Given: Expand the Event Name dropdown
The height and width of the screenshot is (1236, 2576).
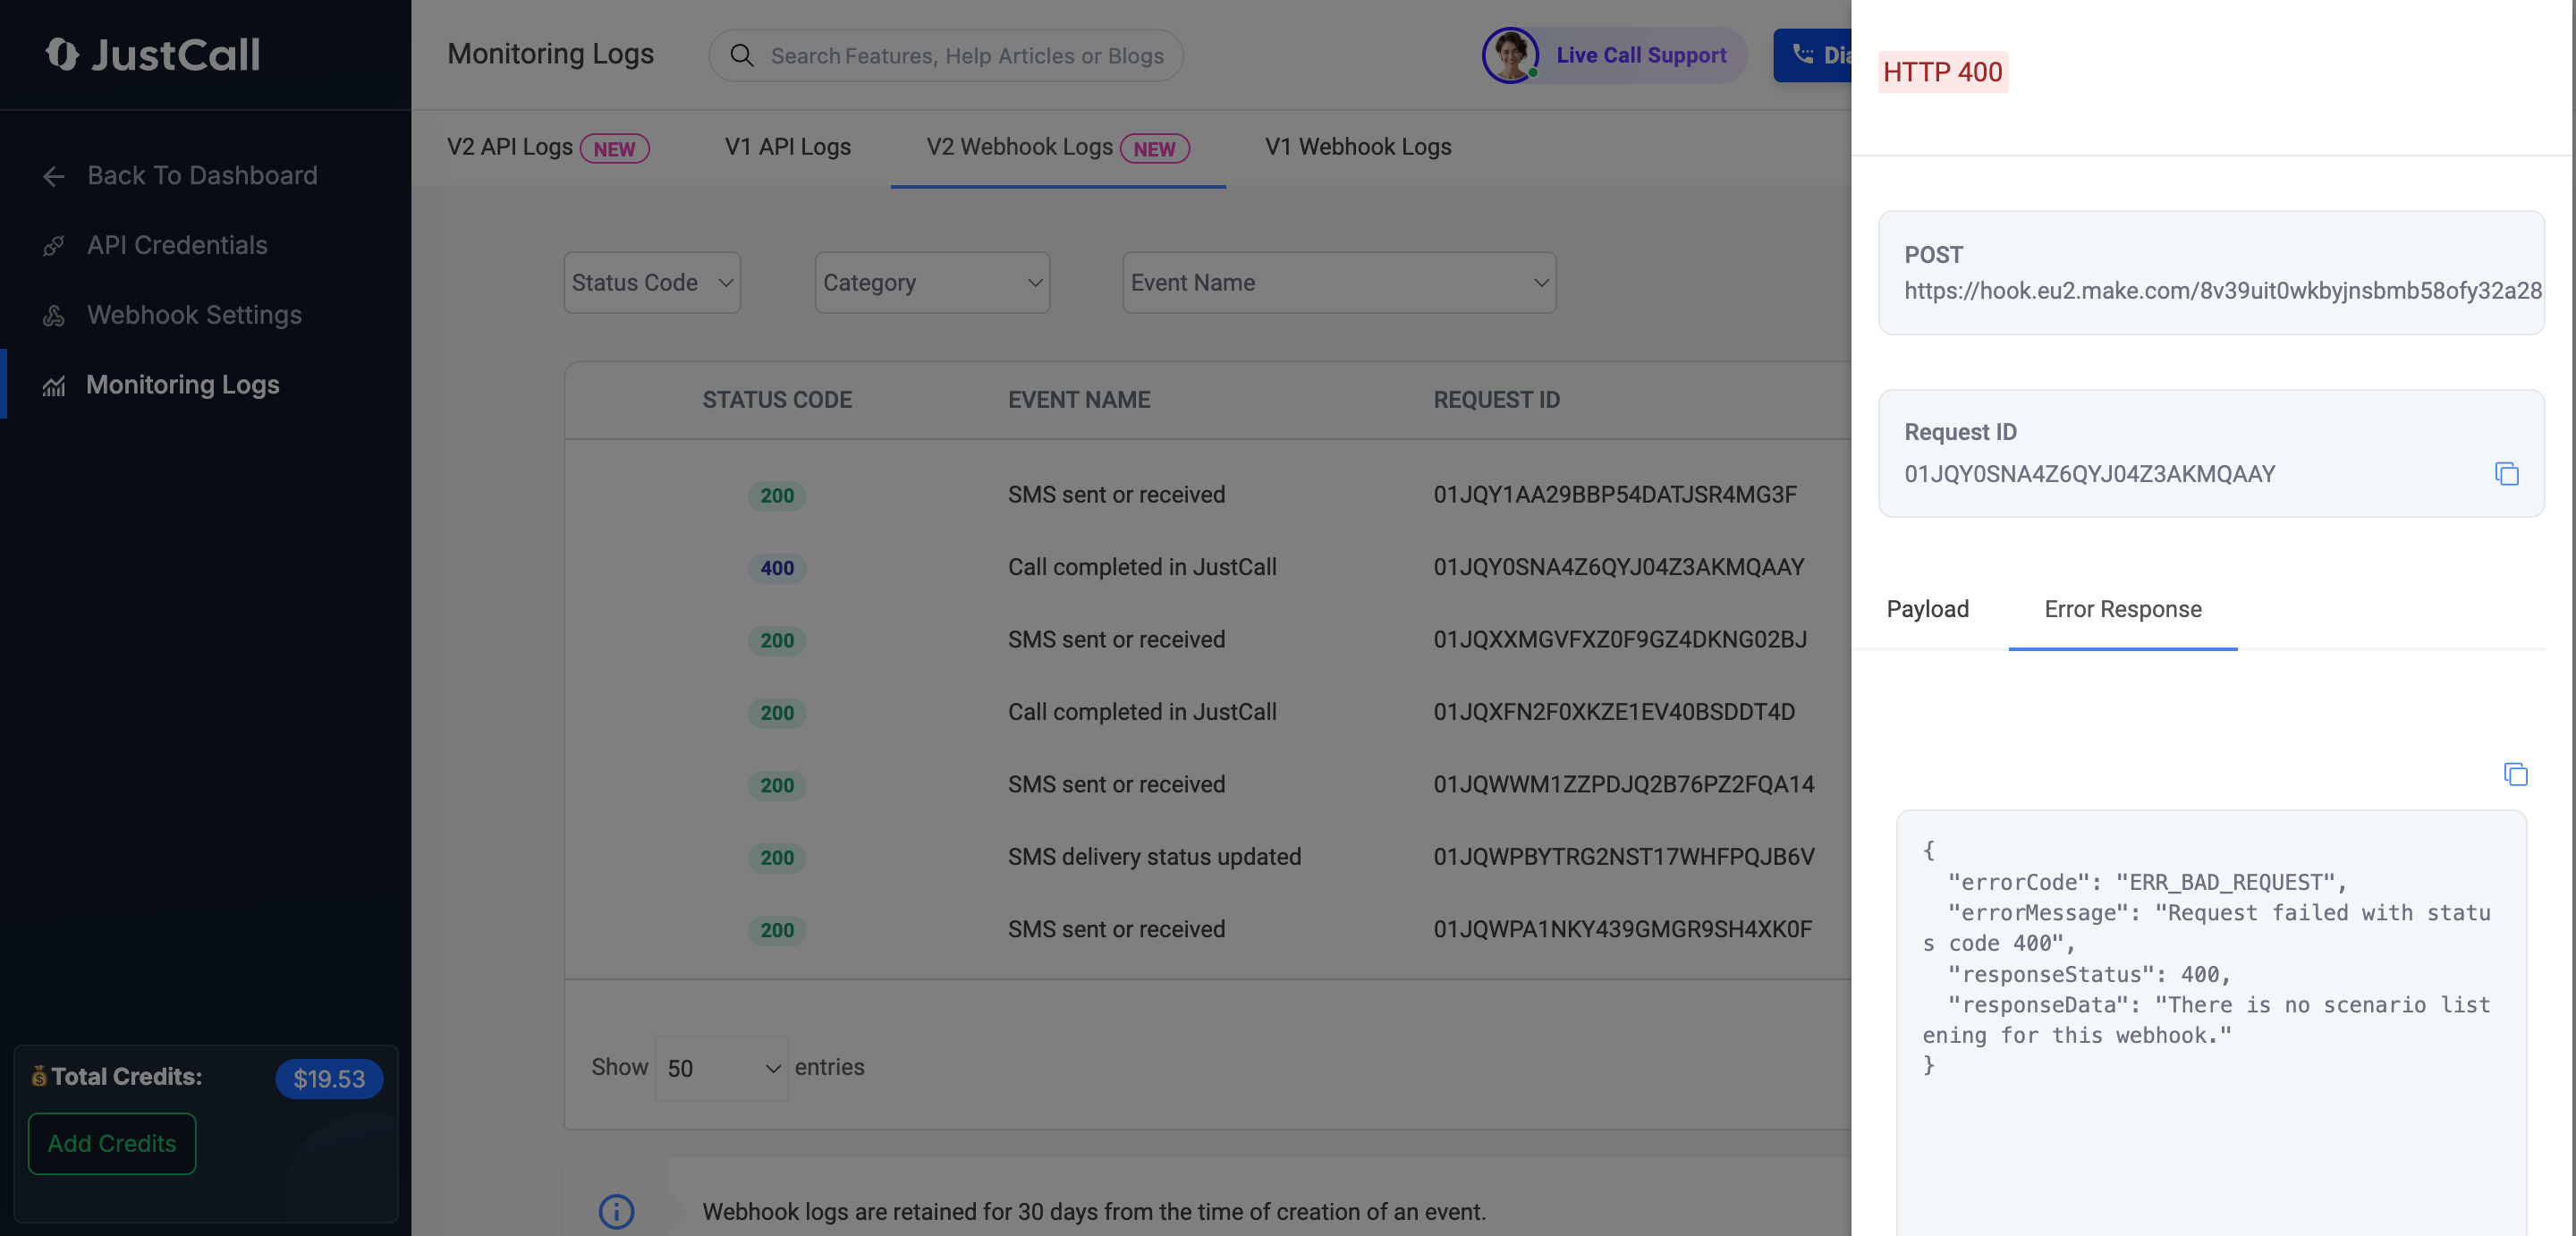Looking at the screenshot, I should tap(1338, 283).
